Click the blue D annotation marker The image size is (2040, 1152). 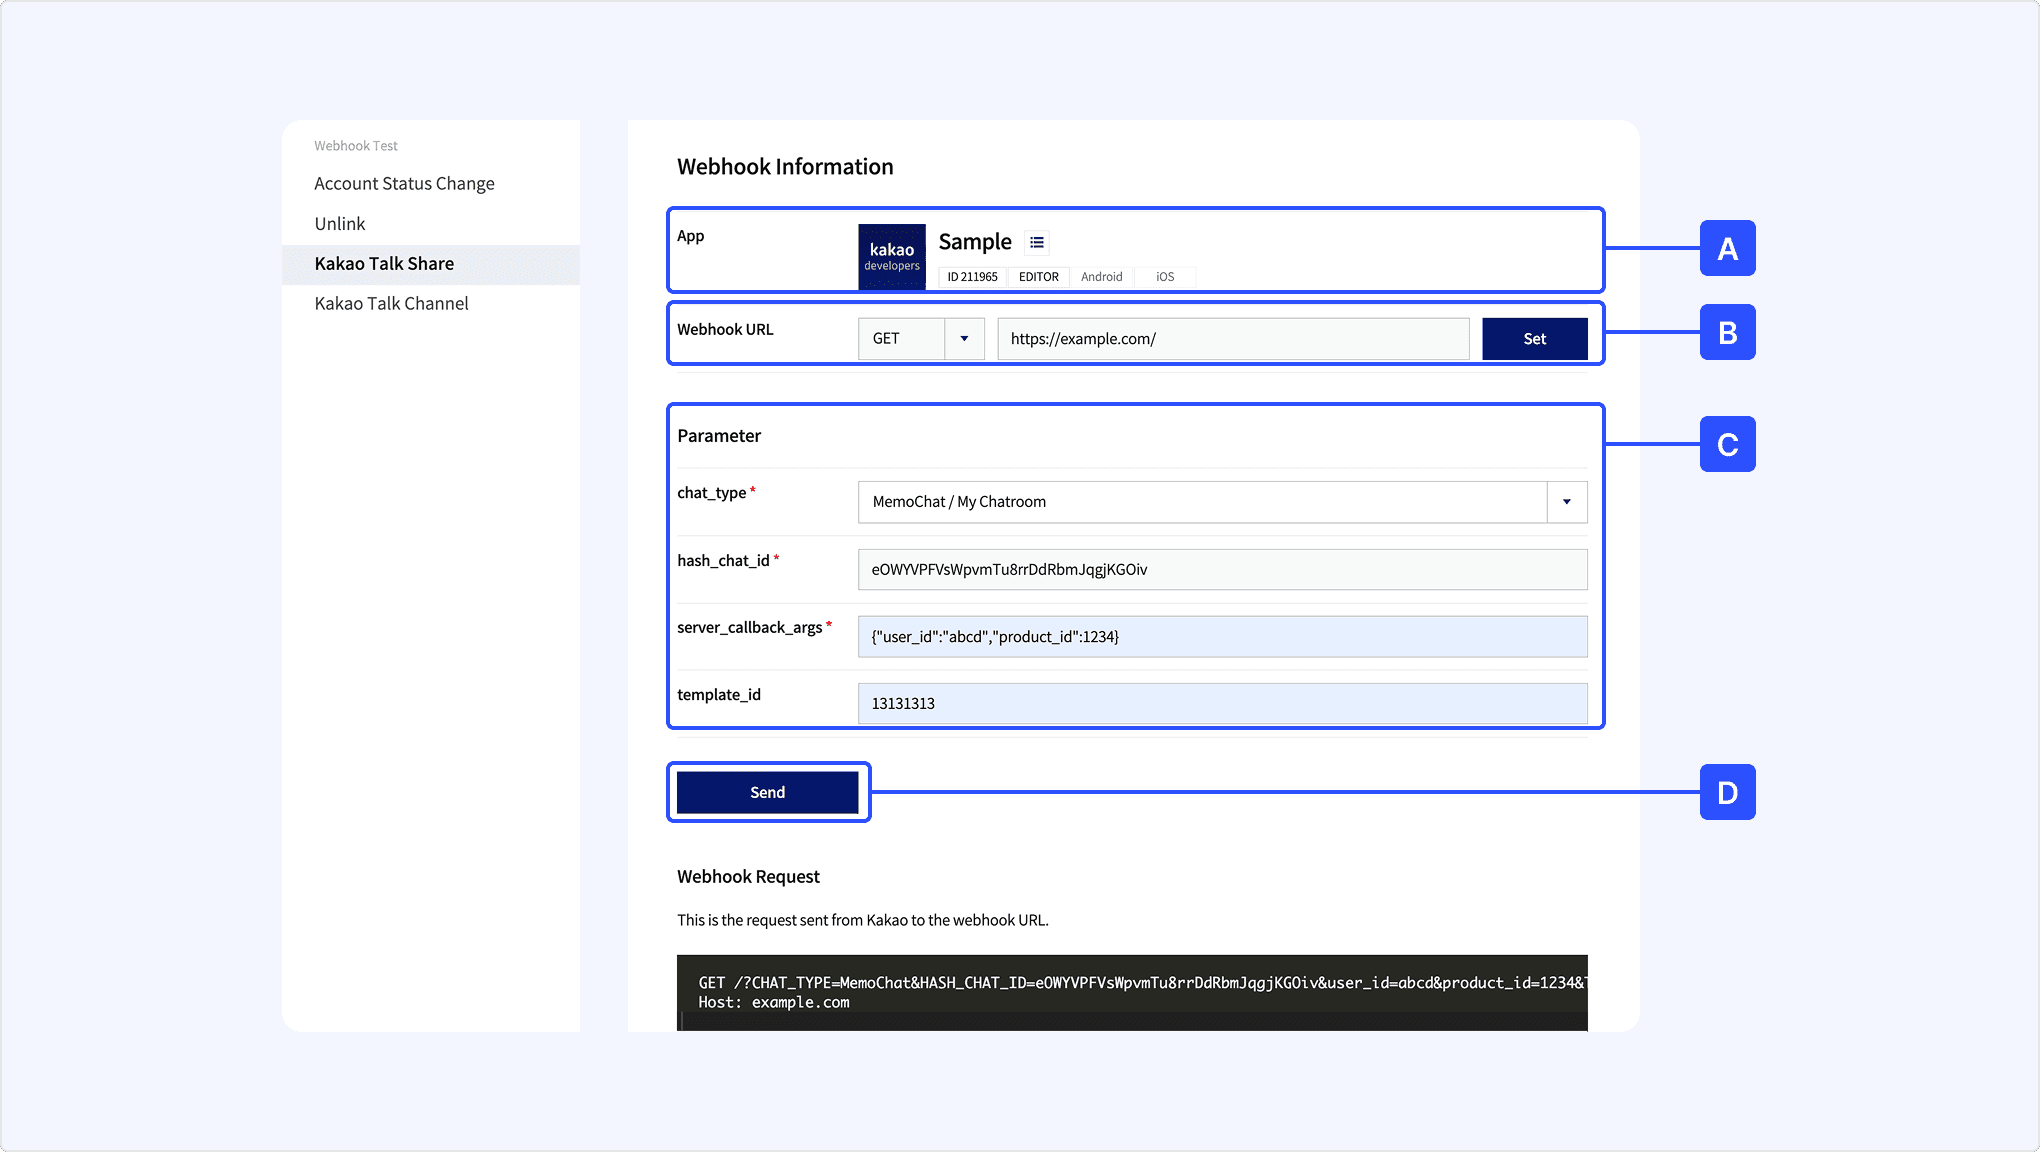click(1727, 792)
